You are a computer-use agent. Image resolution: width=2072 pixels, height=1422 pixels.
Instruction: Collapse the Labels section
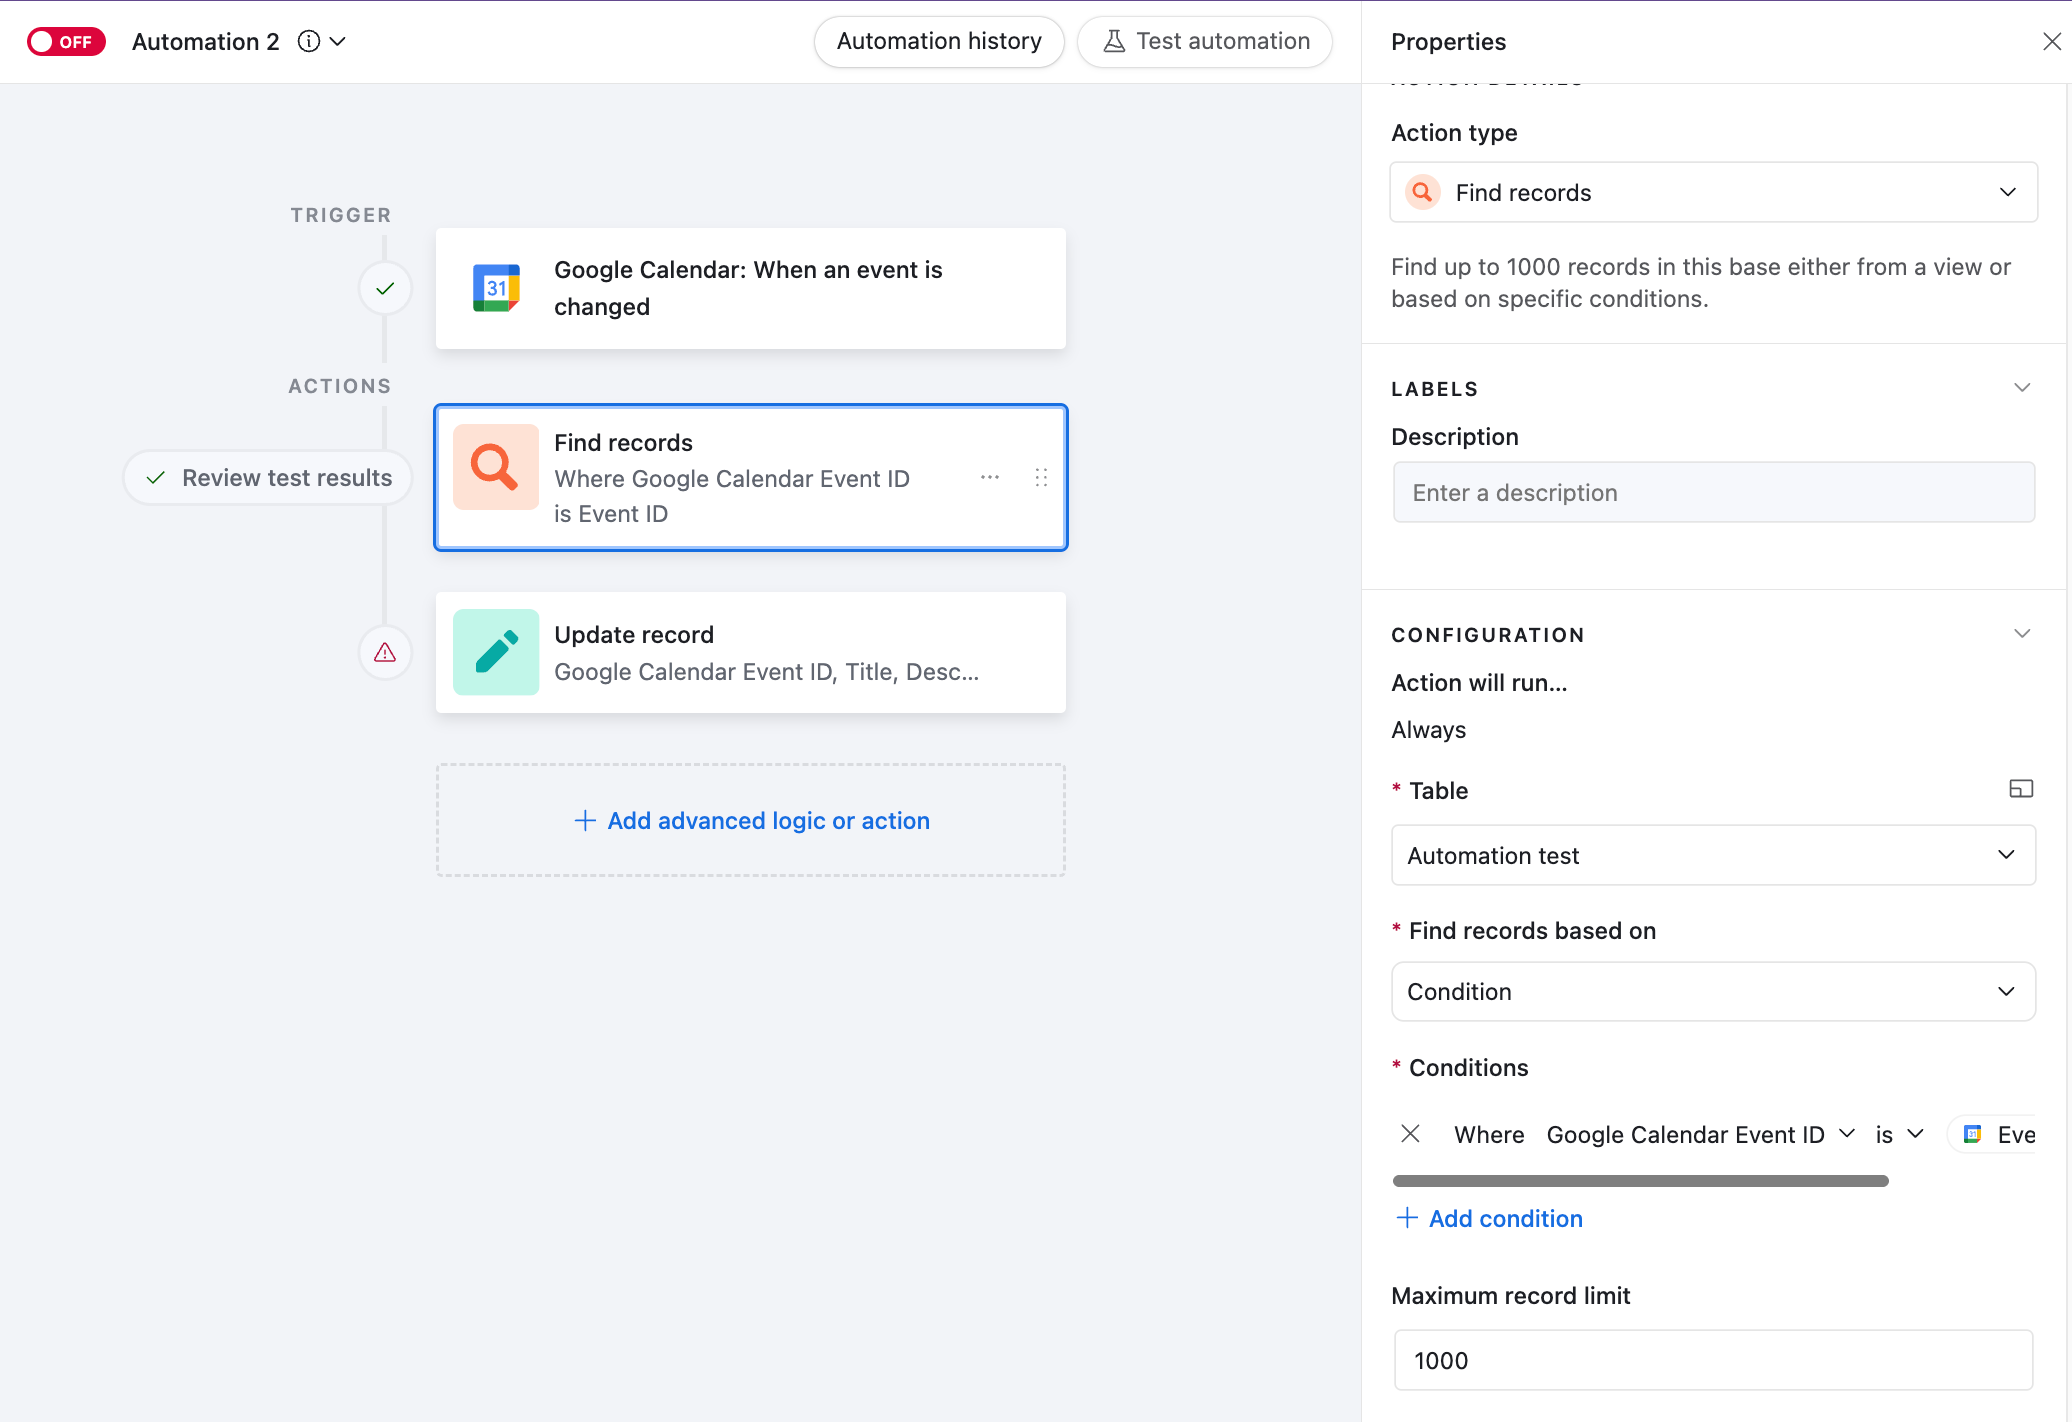pos(2022,388)
